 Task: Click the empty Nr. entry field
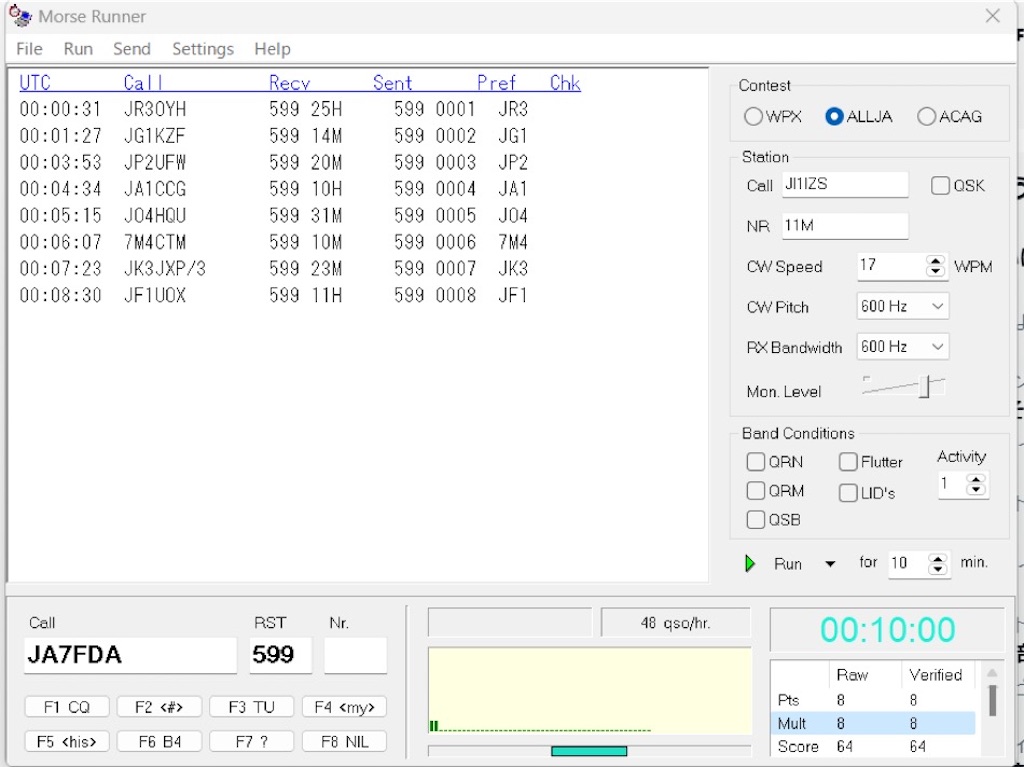pyautogui.click(x=355, y=655)
